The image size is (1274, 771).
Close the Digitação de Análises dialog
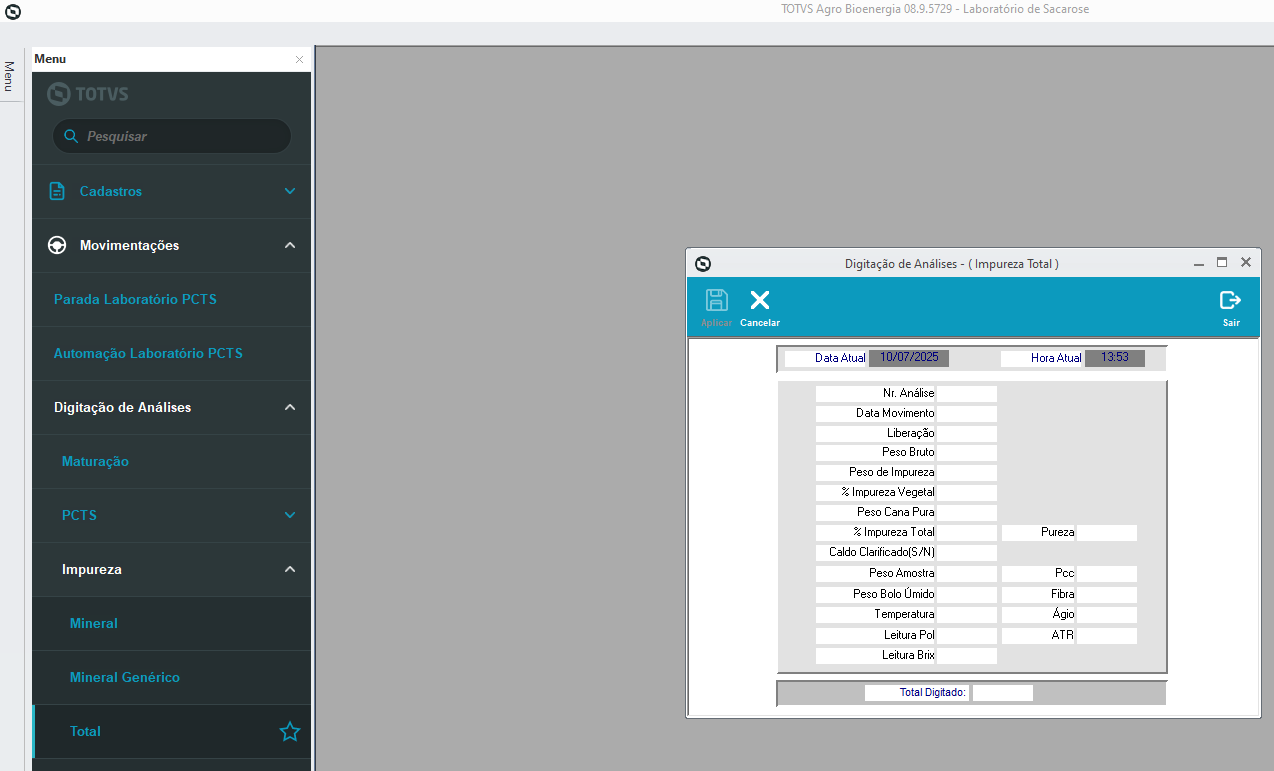pyautogui.click(x=1246, y=262)
